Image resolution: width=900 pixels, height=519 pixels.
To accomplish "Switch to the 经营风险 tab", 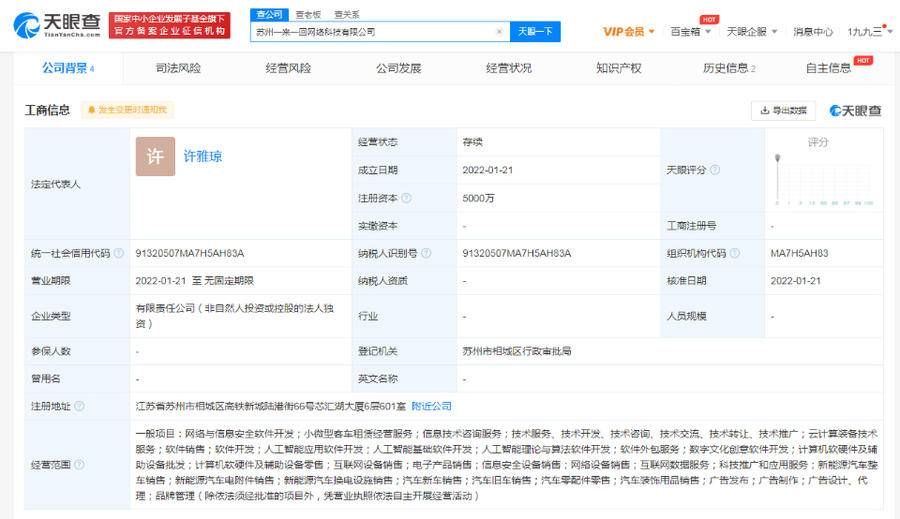I will (288, 68).
